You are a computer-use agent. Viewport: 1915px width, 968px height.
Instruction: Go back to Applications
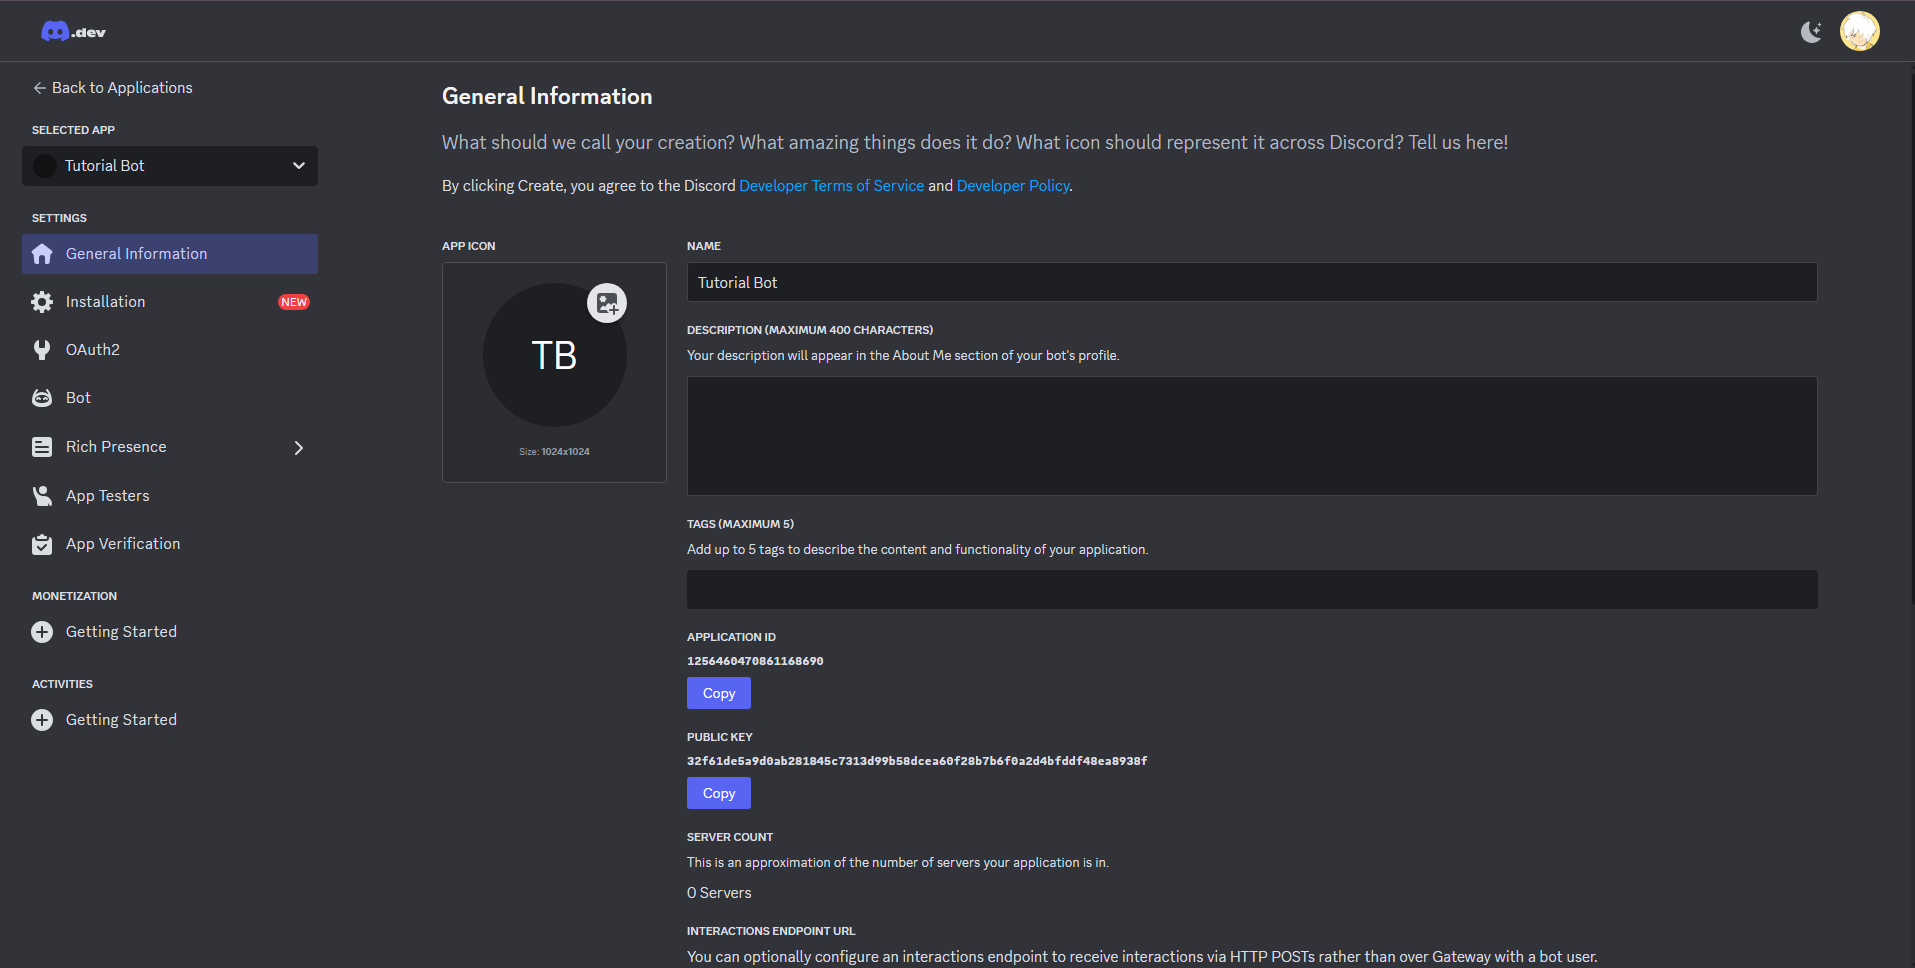point(112,88)
